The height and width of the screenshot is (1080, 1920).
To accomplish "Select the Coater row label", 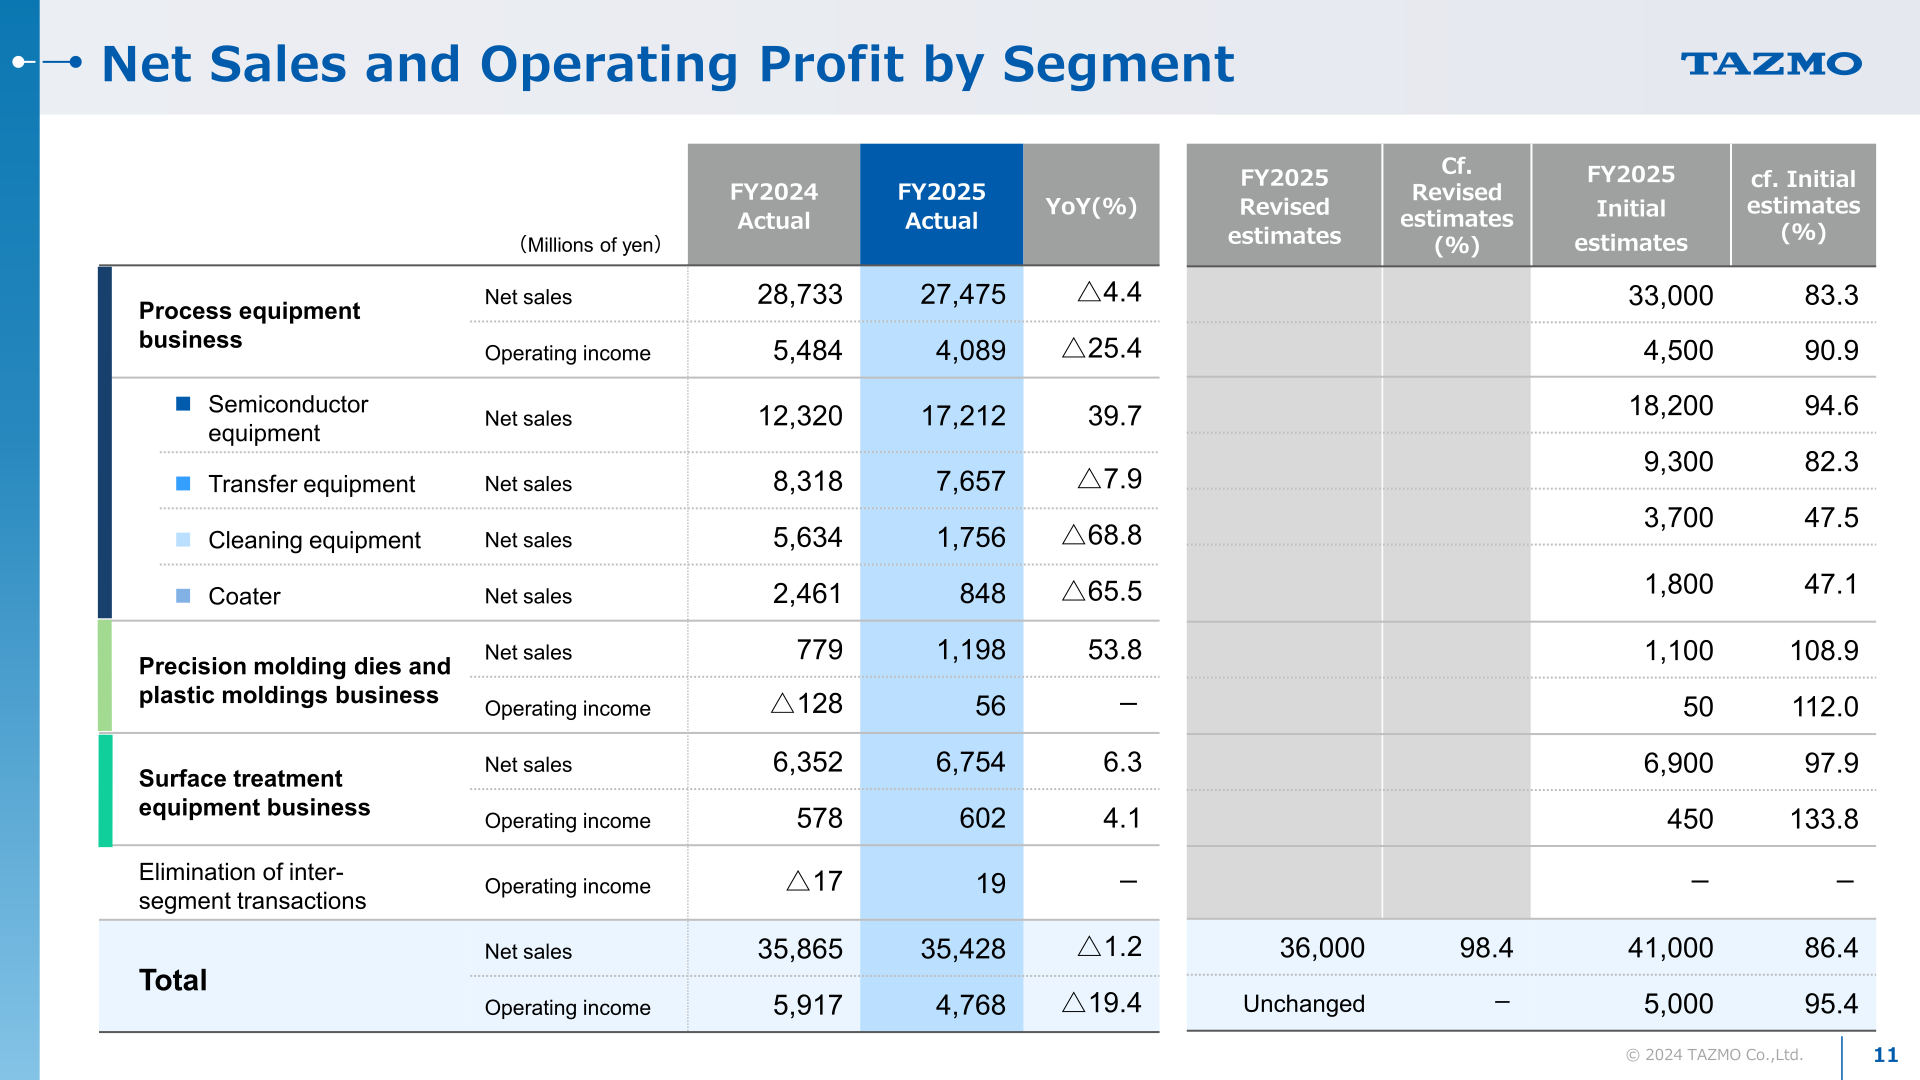I will (244, 596).
